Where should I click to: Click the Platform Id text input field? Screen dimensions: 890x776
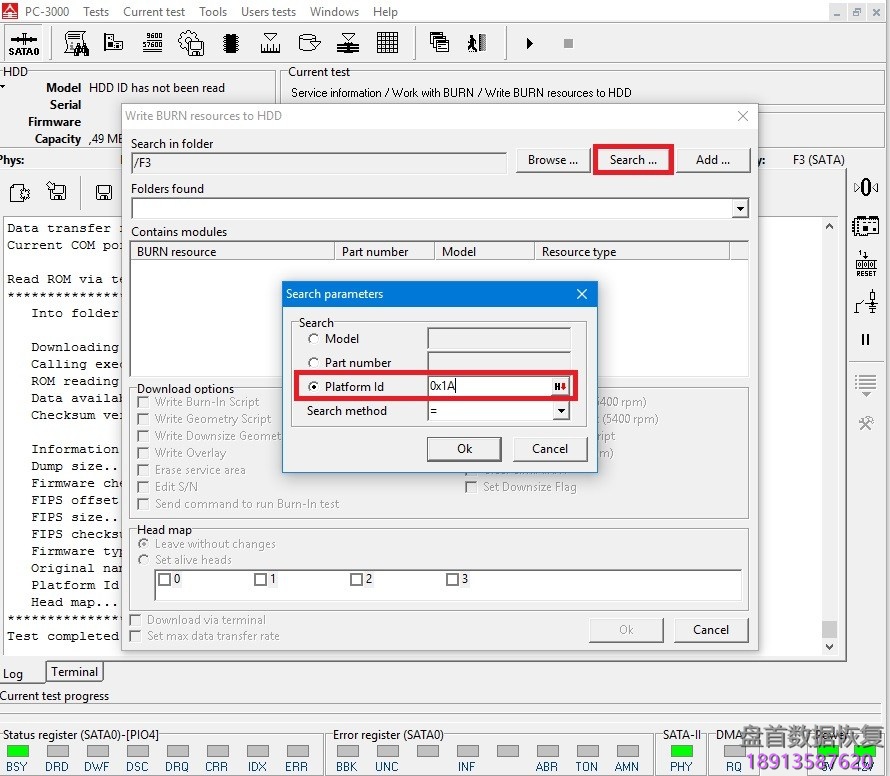click(x=488, y=387)
